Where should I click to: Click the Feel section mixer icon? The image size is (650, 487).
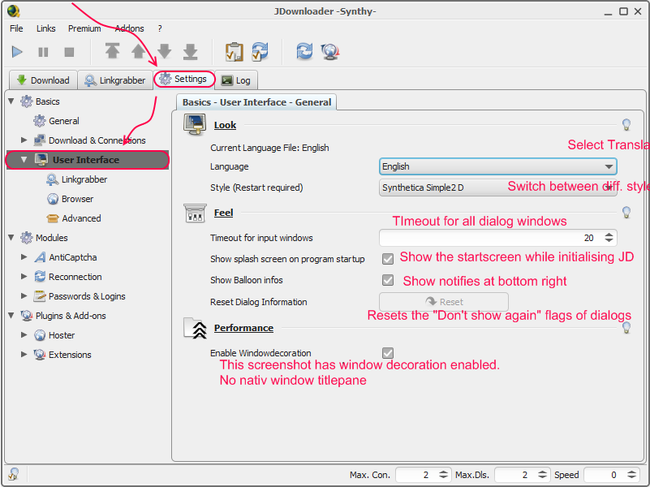(x=195, y=213)
